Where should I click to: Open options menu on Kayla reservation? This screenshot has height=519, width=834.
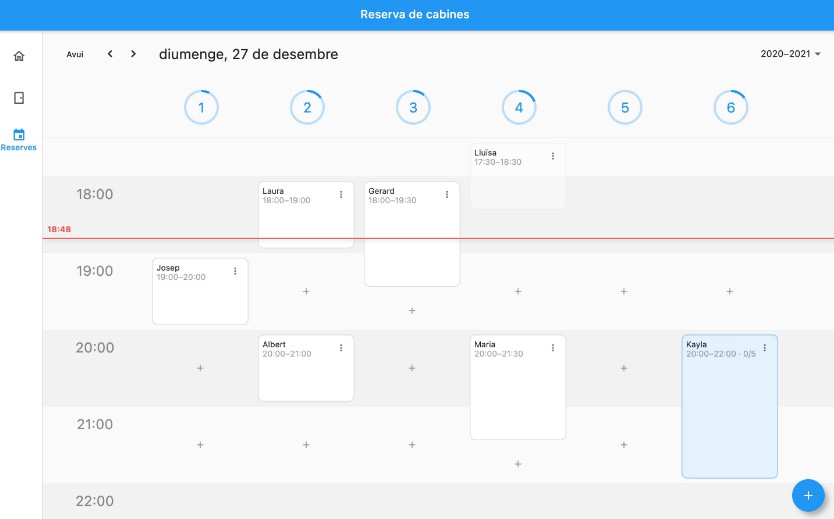click(x=765, y=348)
